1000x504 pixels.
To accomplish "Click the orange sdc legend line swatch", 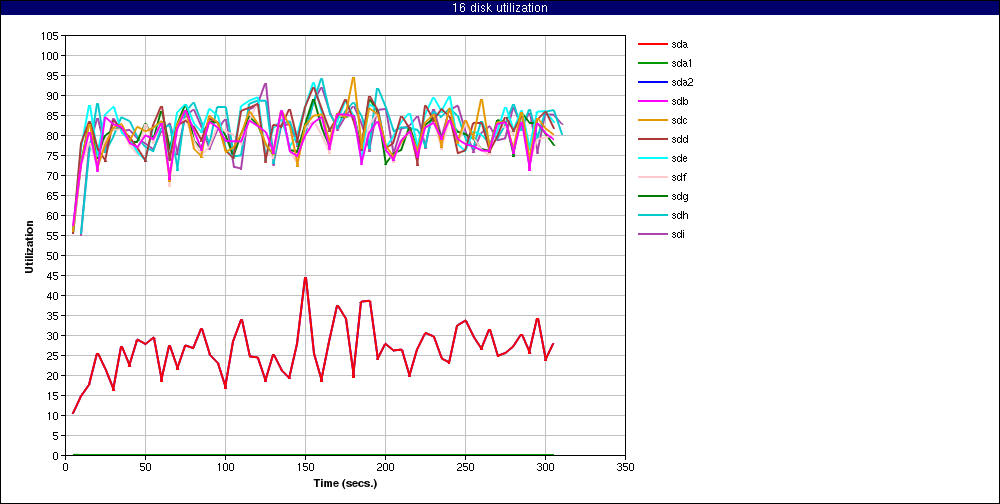I will 652,121.
